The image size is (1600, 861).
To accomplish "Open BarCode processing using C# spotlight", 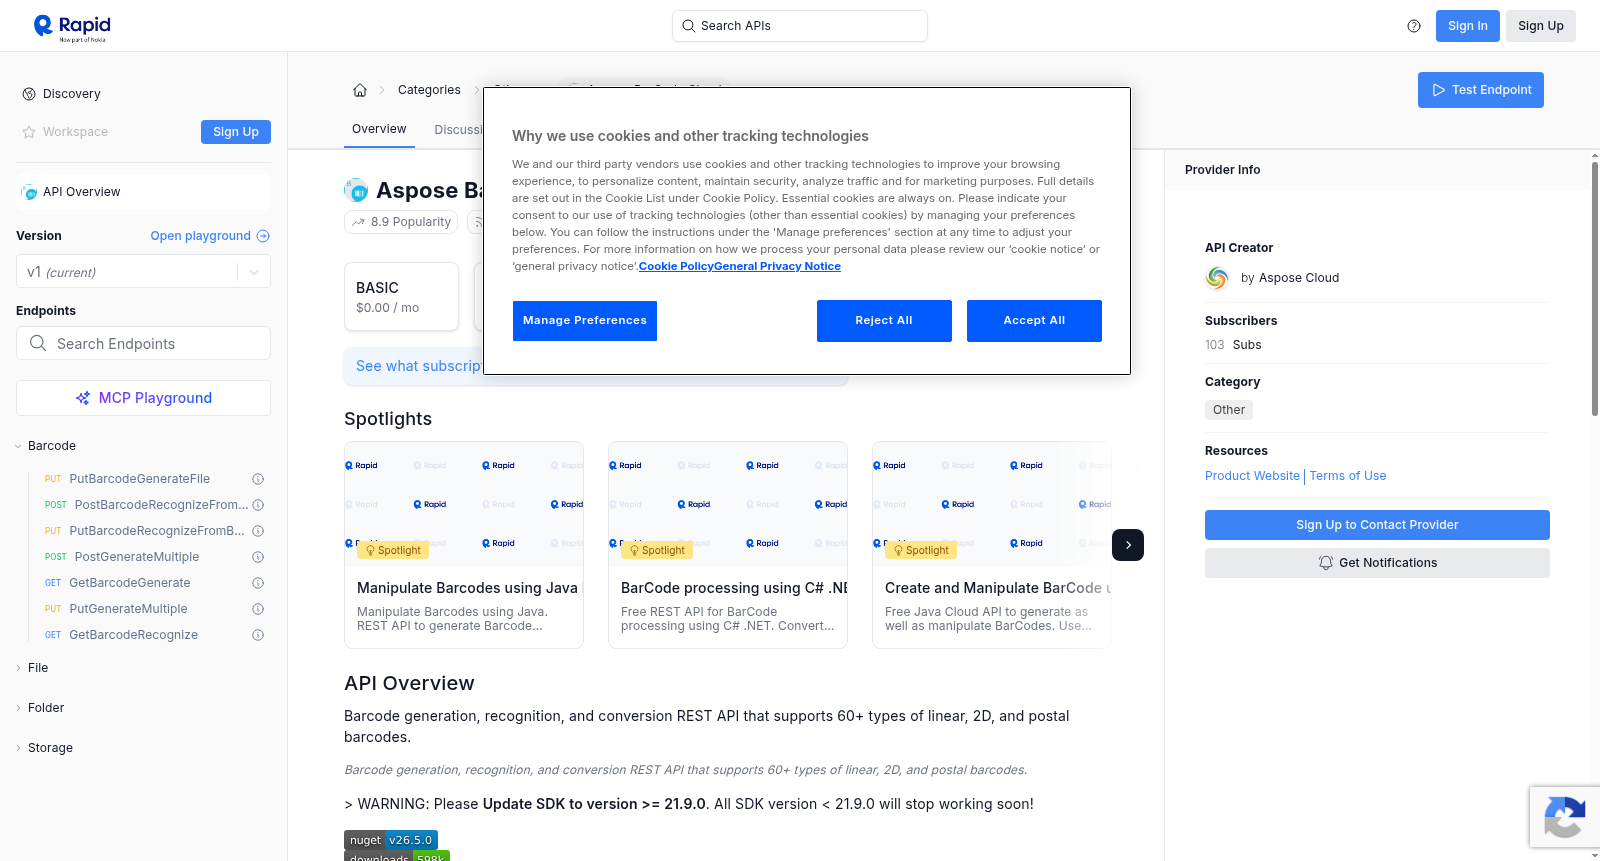I will [728, 545].
